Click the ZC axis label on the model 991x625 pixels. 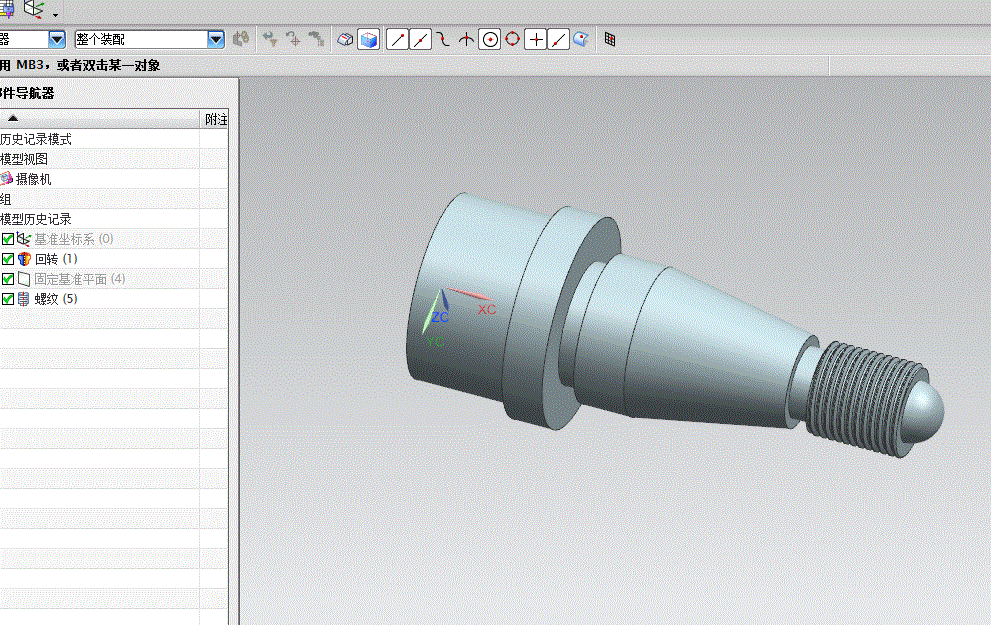click(x=441, y=317)
